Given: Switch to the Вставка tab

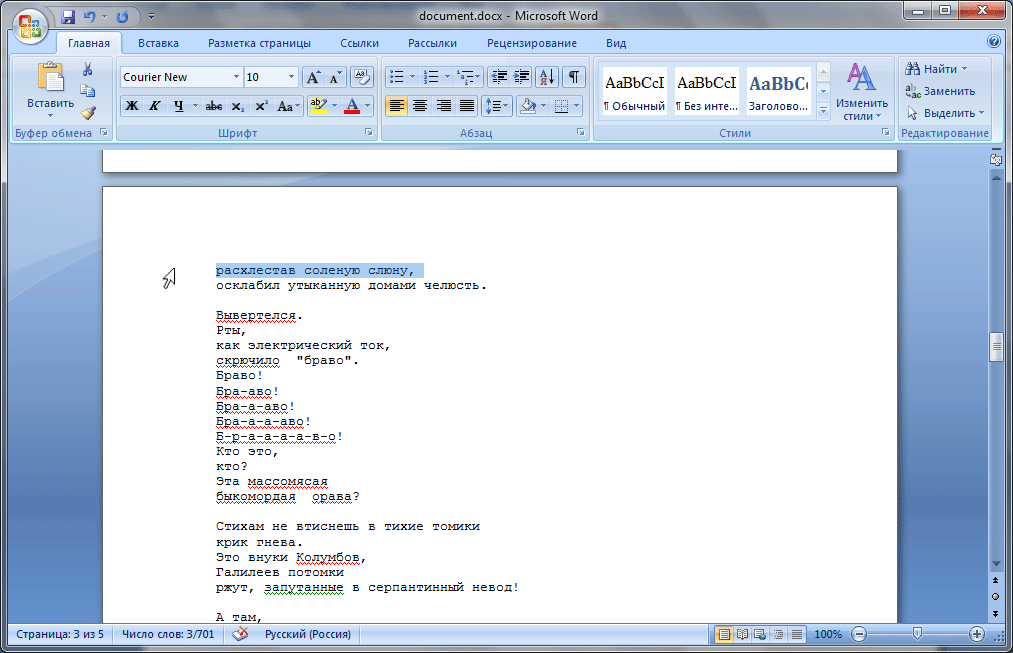Looking at the screenshot, I should pos(158,43).
